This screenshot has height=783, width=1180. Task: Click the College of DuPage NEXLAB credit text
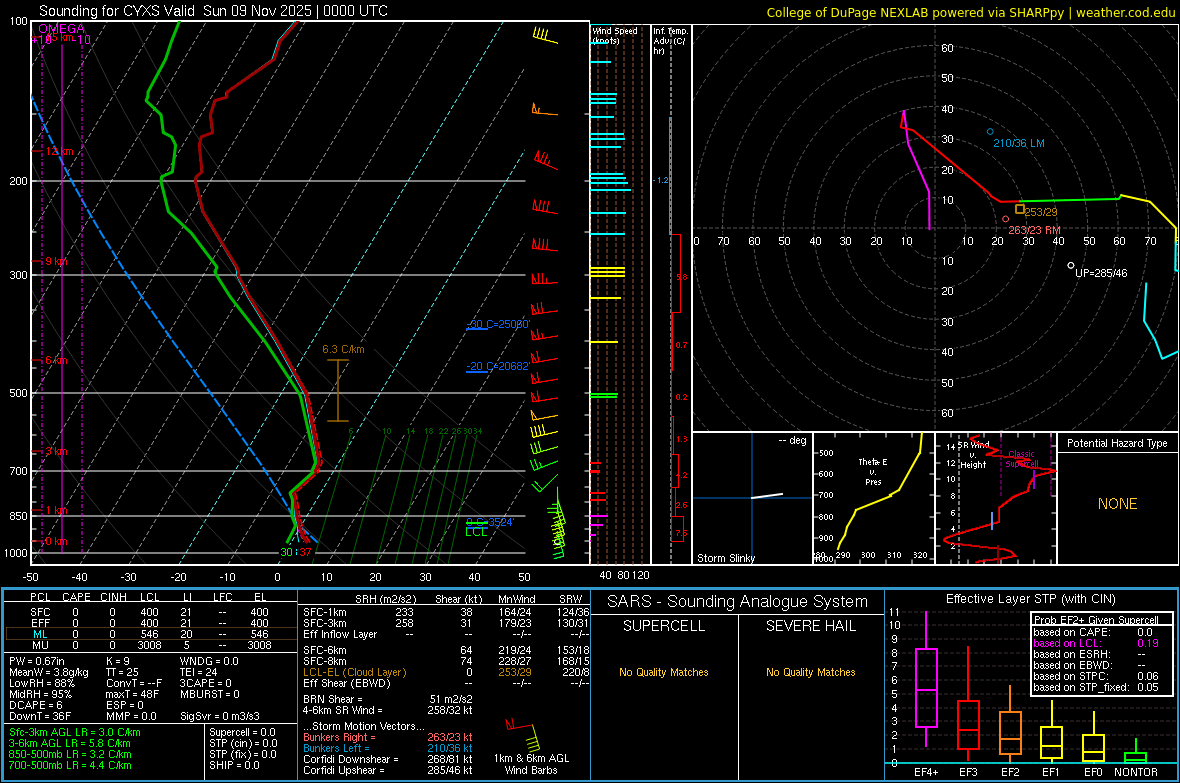pos(970,12)
